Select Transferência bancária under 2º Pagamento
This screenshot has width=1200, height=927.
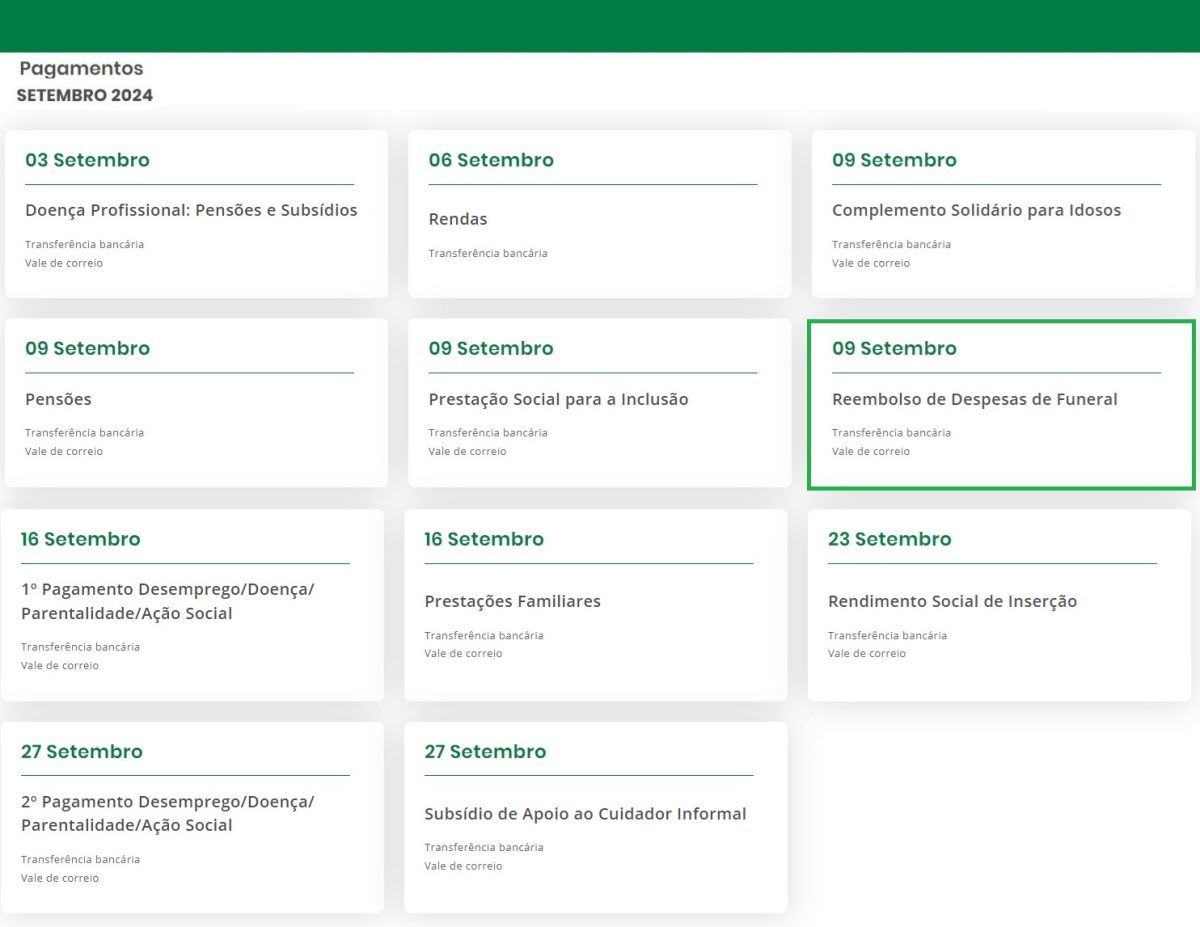pyautogui.click(x=80, y=859)
